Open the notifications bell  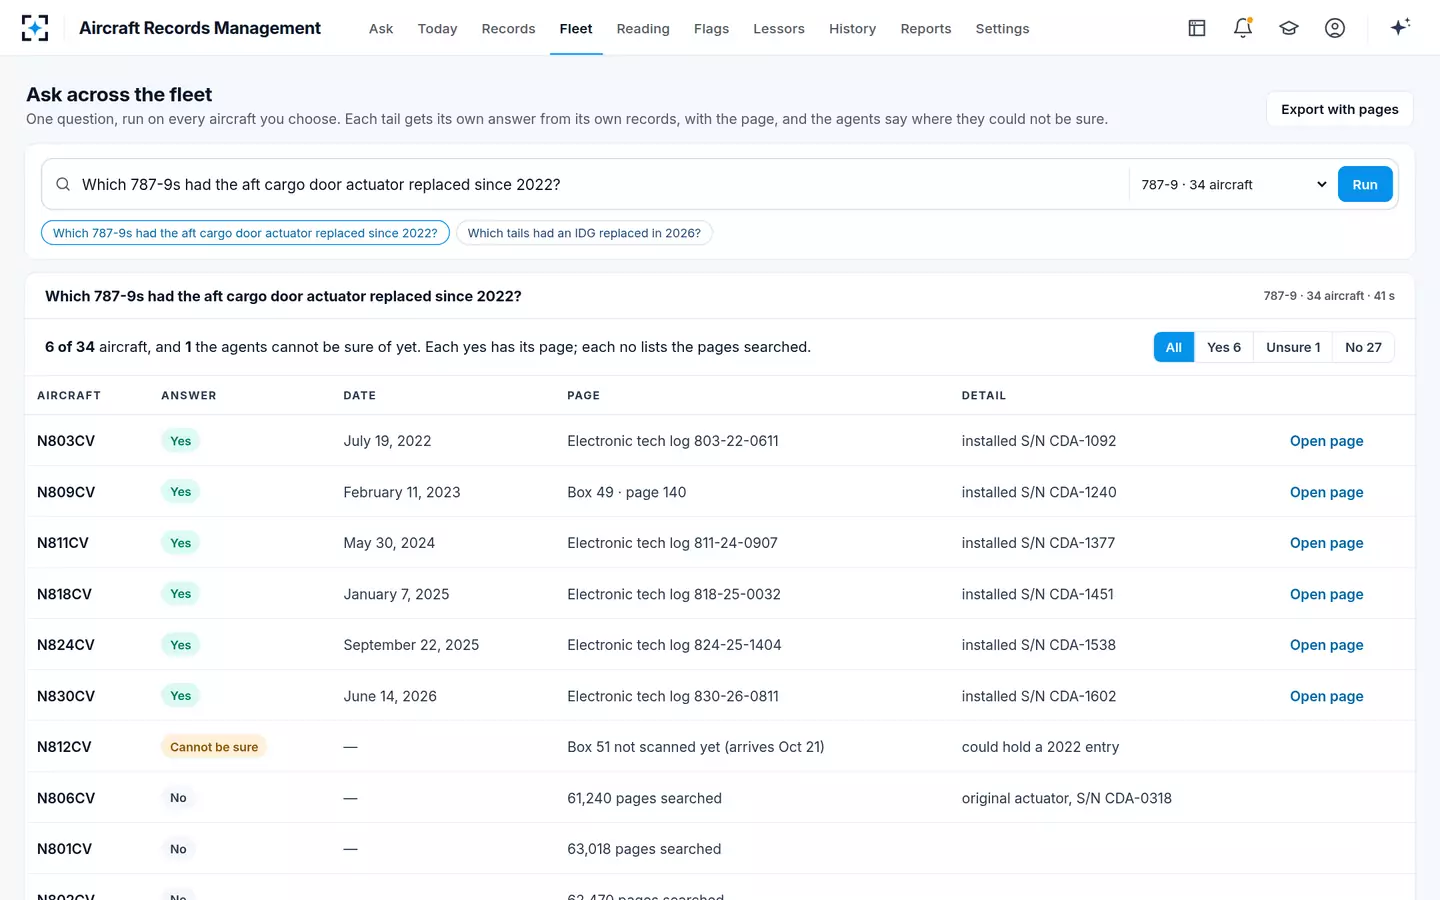(1243, 28)
